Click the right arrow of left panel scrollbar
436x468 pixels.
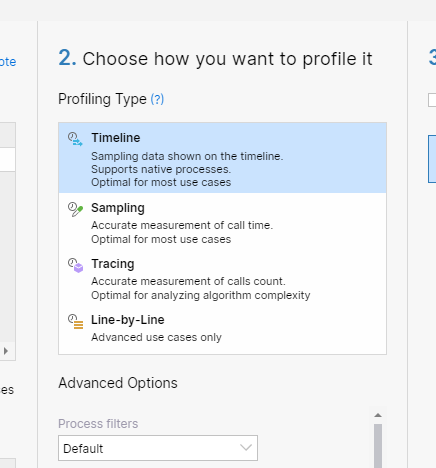(6, 351)
